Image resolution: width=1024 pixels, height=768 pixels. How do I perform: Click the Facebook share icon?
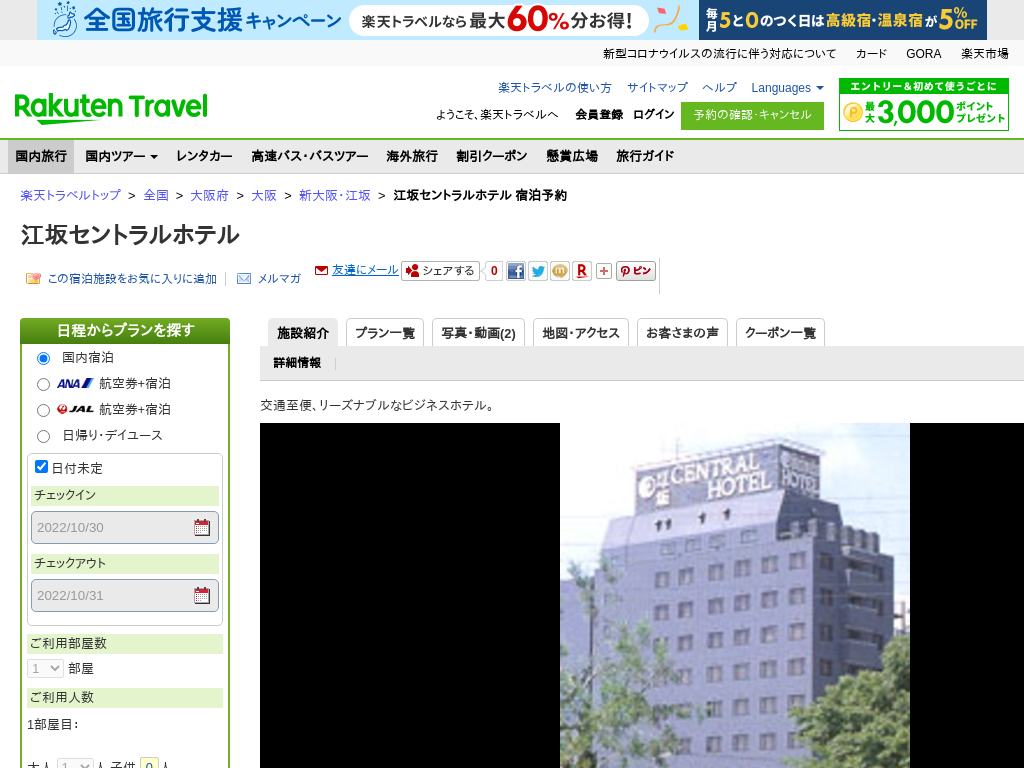coord(515,271)
